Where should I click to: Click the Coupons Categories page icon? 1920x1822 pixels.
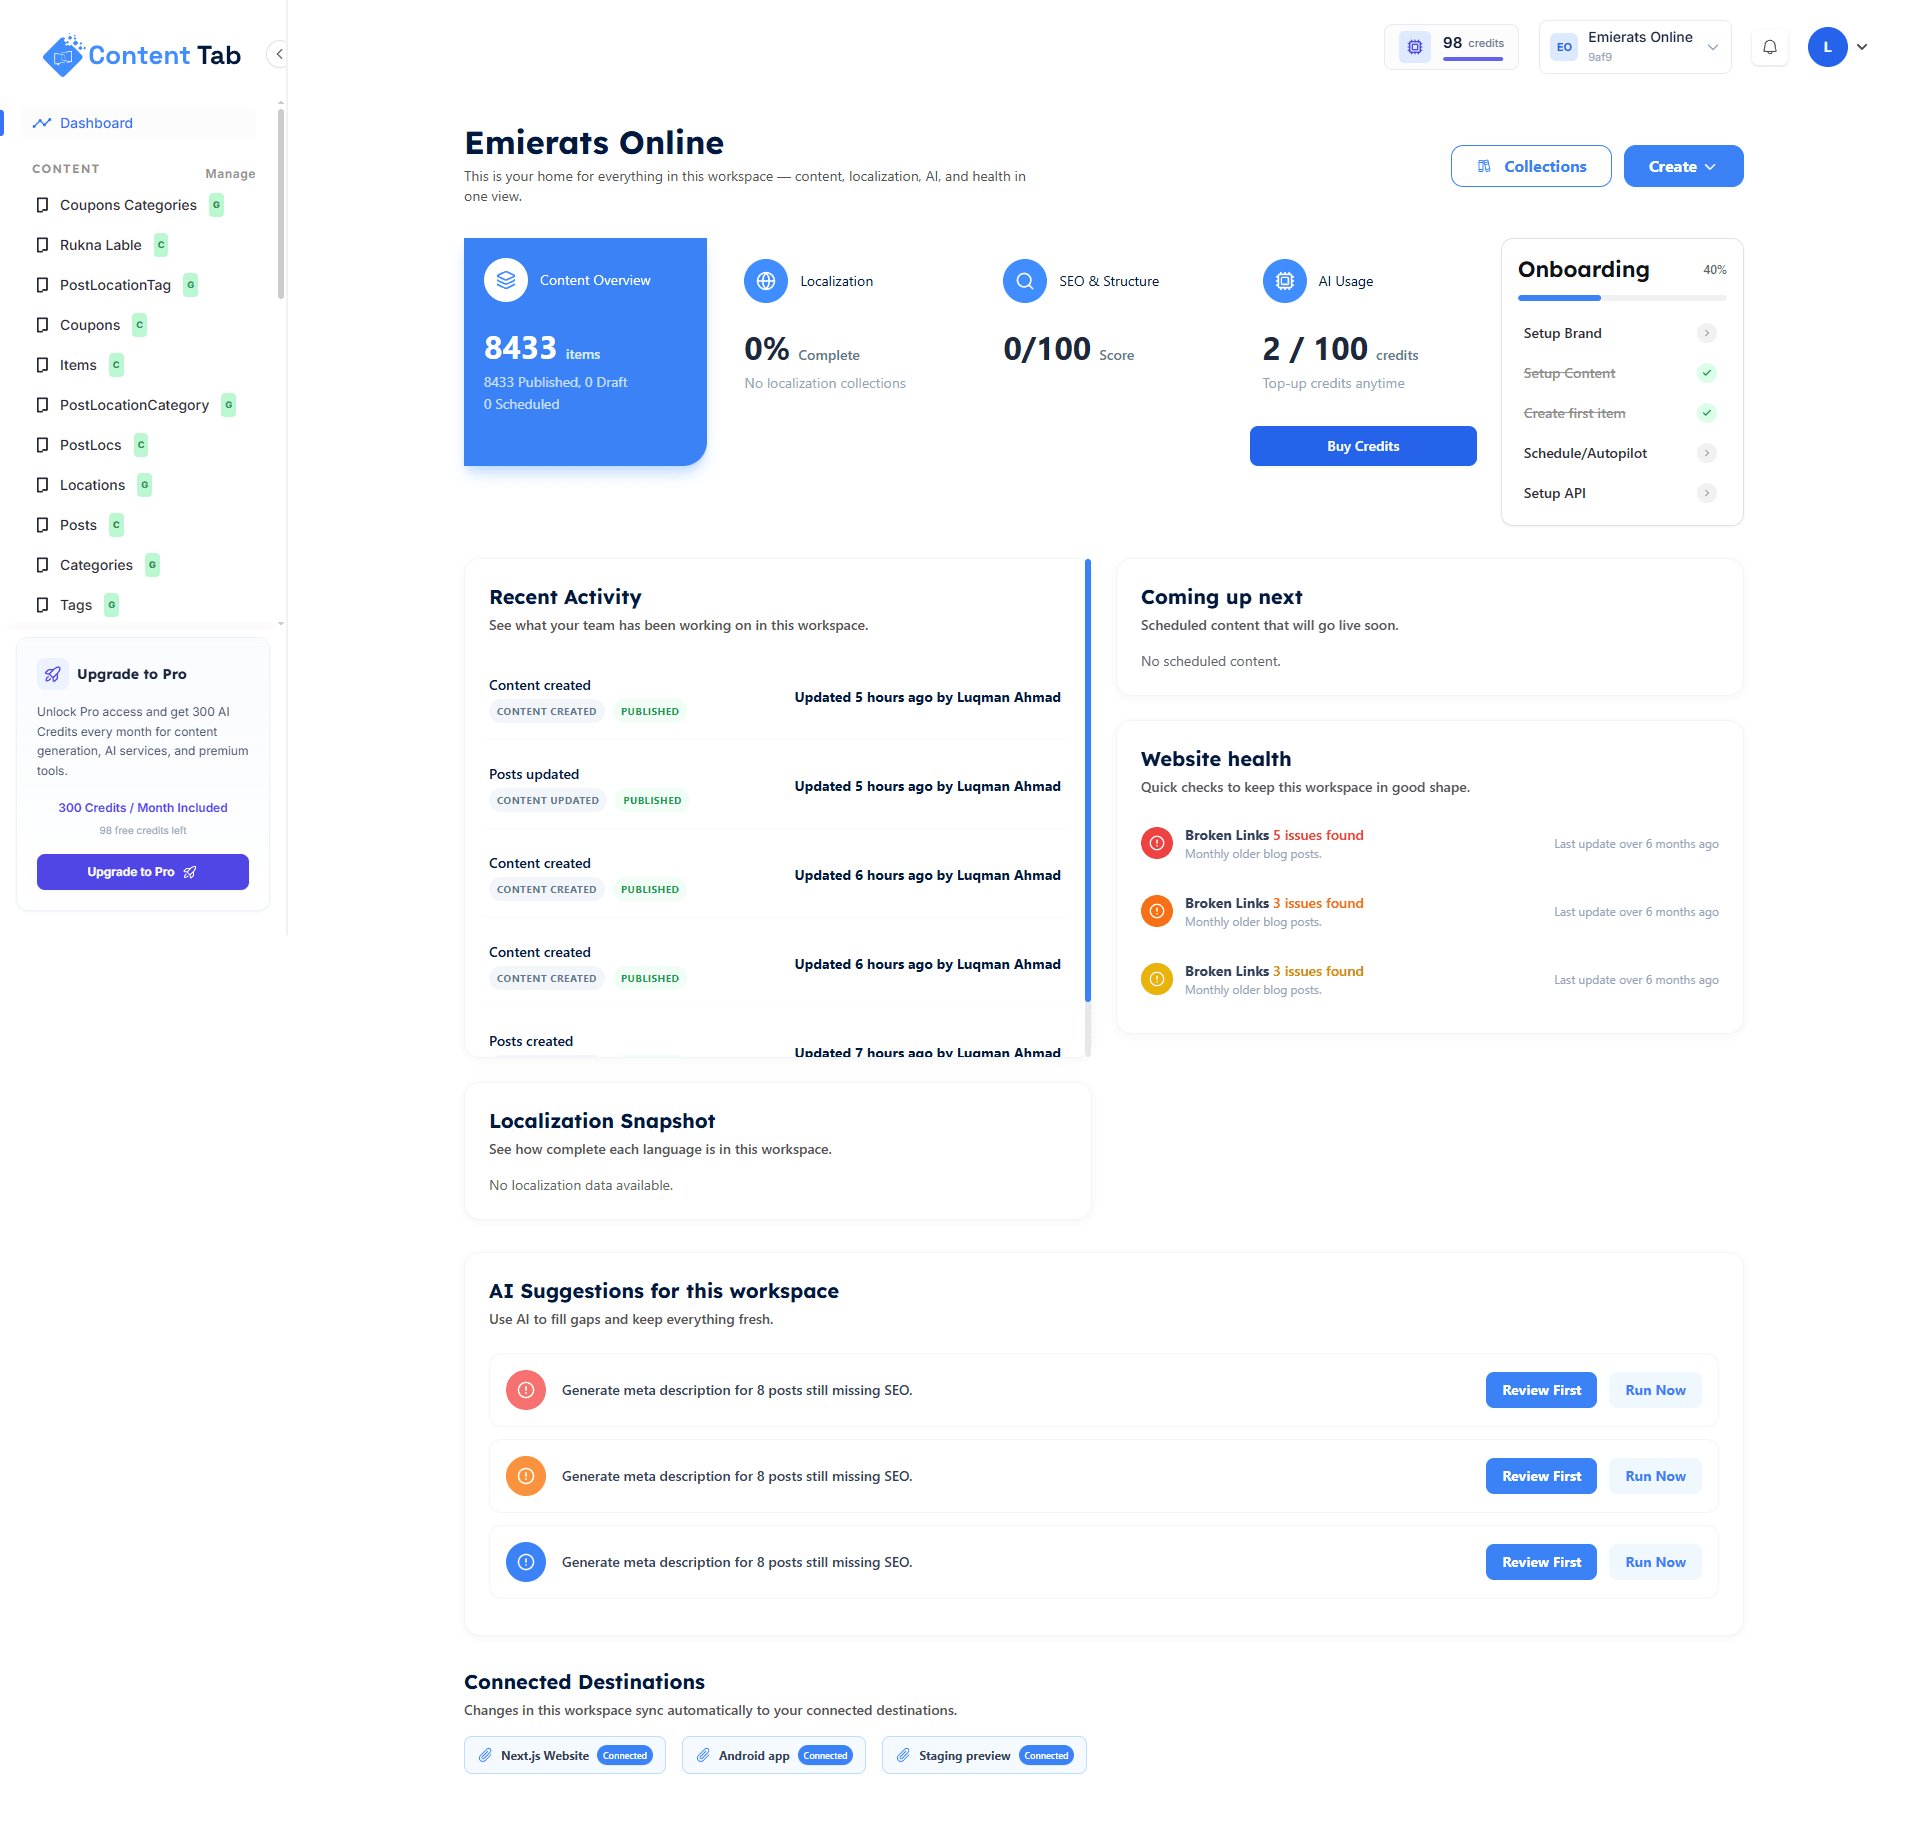click(x=42, y=205)
